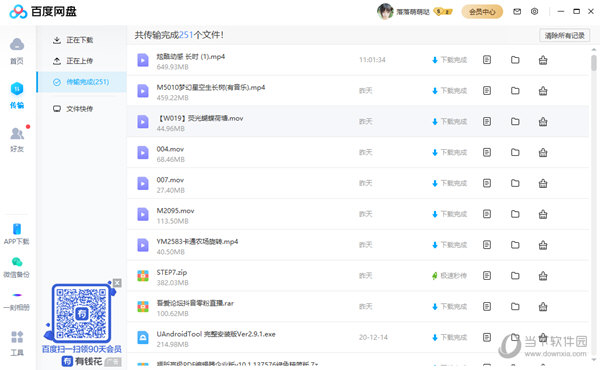The image size is (600, 370).
Task: Open file icon for M5010 mp4 row
Action: [487, 91]
